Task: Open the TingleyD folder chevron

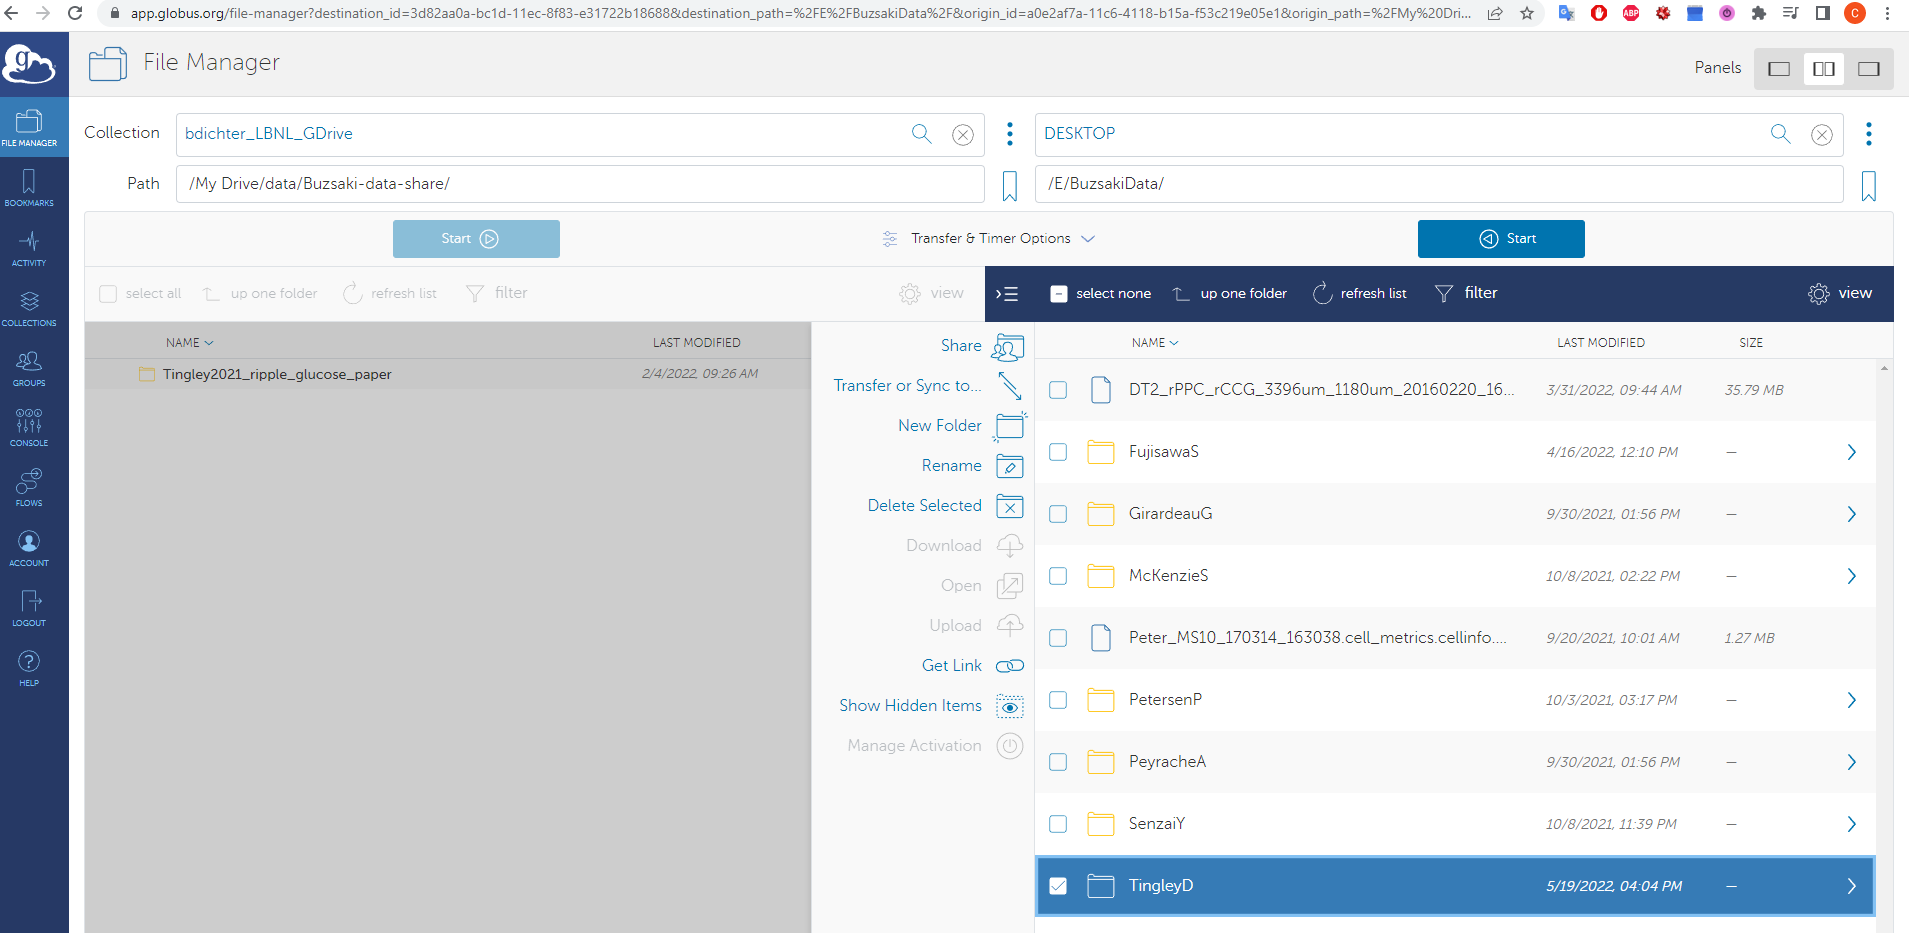Action: (1851, 886)
